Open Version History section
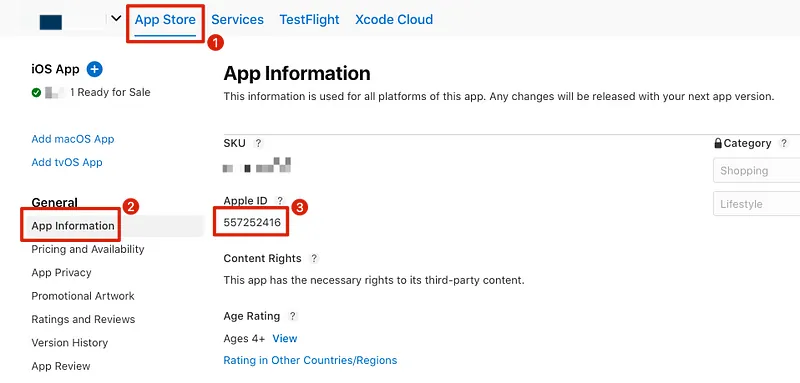 [69, 343]
